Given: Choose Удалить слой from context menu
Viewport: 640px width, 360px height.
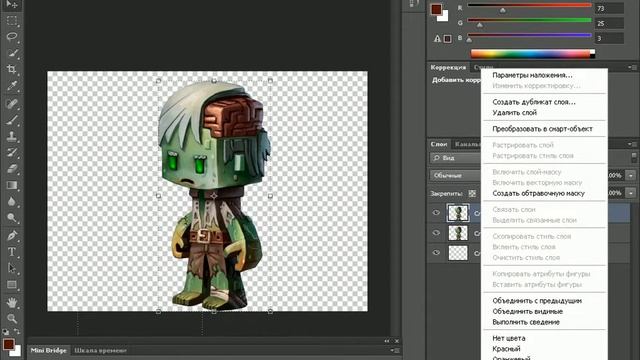Looking at the screenshot, I should 514,113.
